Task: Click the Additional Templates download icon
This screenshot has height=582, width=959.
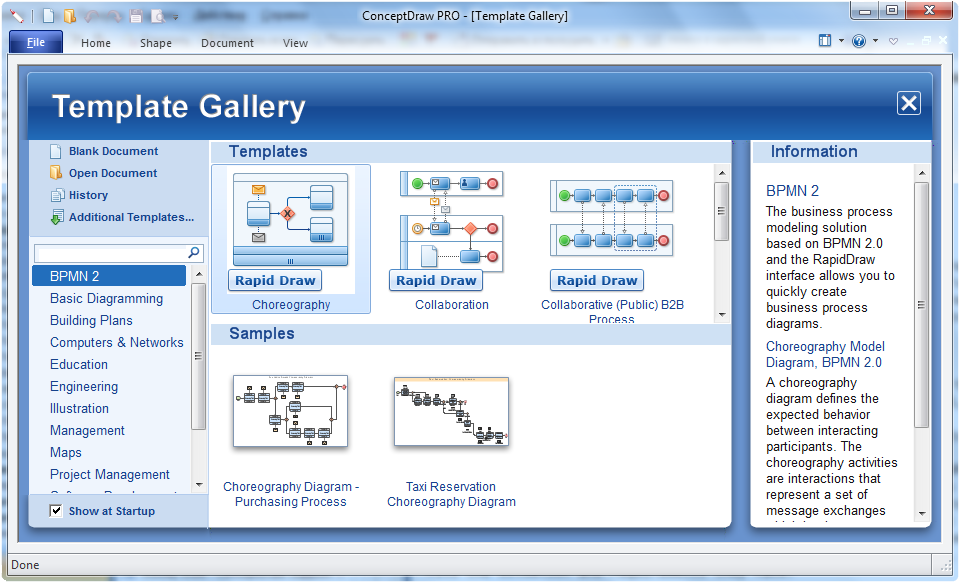Action: tap(57, 217)
